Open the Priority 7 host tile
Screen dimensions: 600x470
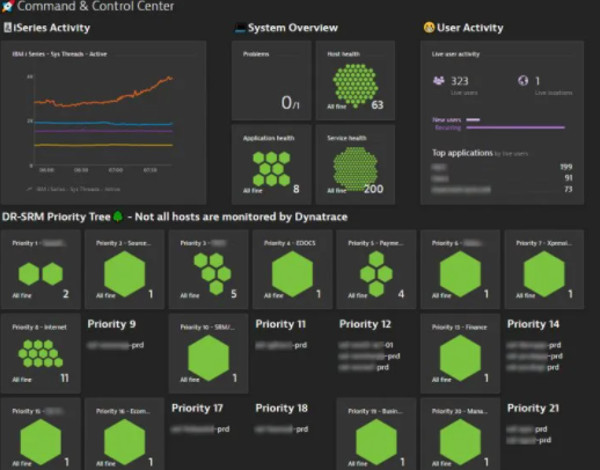point(544,269)
